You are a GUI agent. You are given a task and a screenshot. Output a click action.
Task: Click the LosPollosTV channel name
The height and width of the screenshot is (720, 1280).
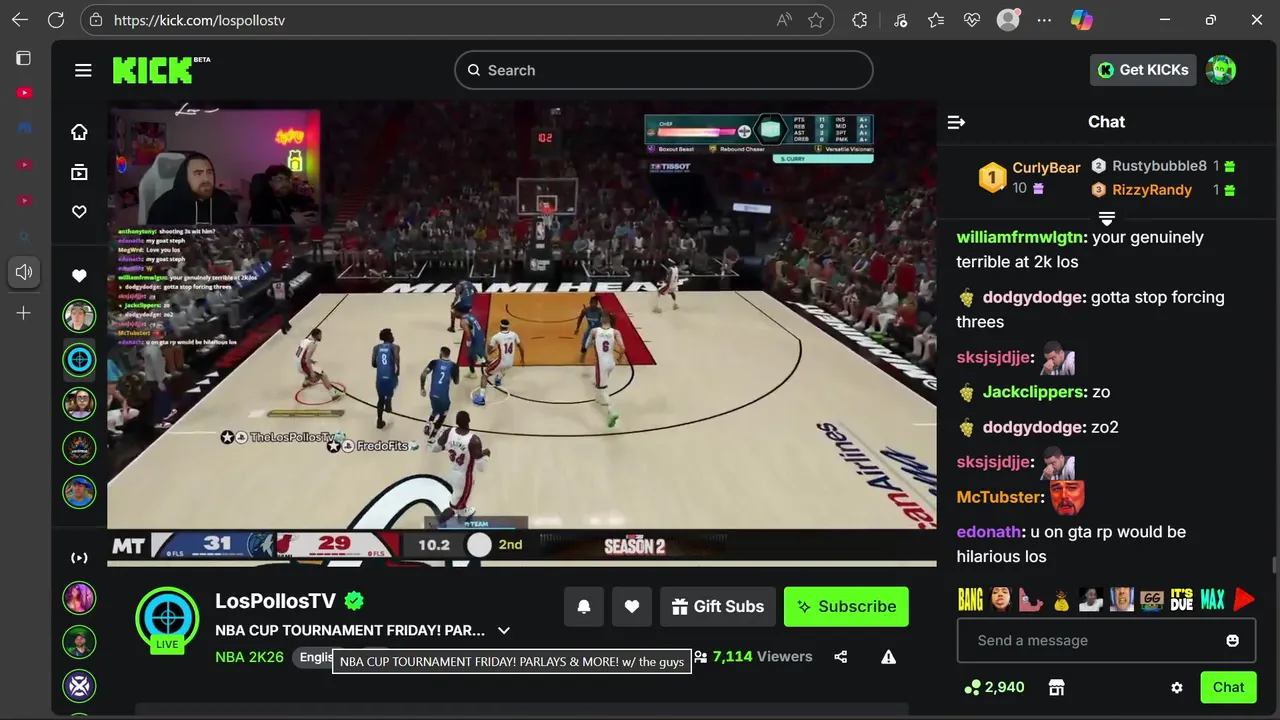coord(276,600)
